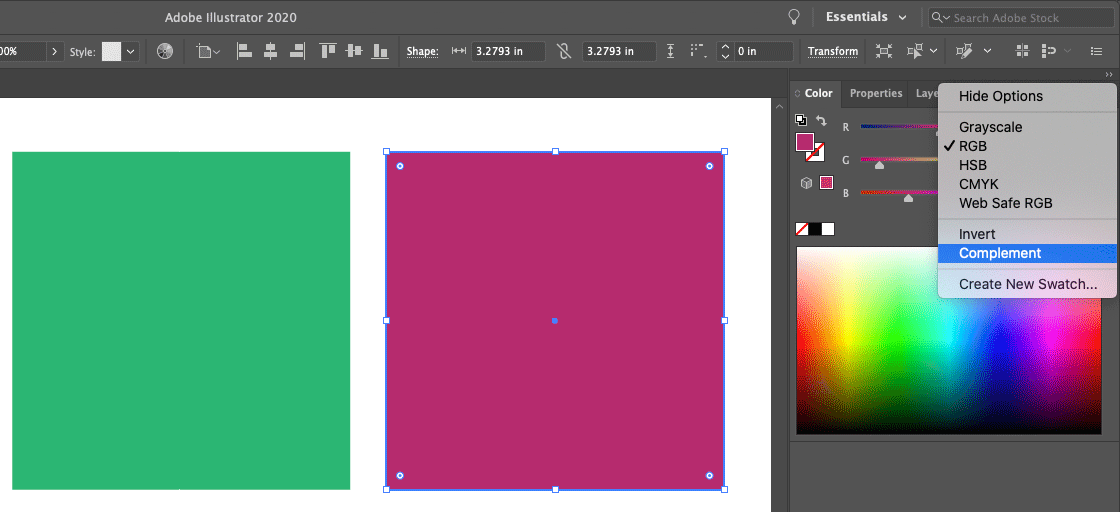Choose Grayscale color mode
This screenshot has width=1120, height=512.
click(1026, 127)
